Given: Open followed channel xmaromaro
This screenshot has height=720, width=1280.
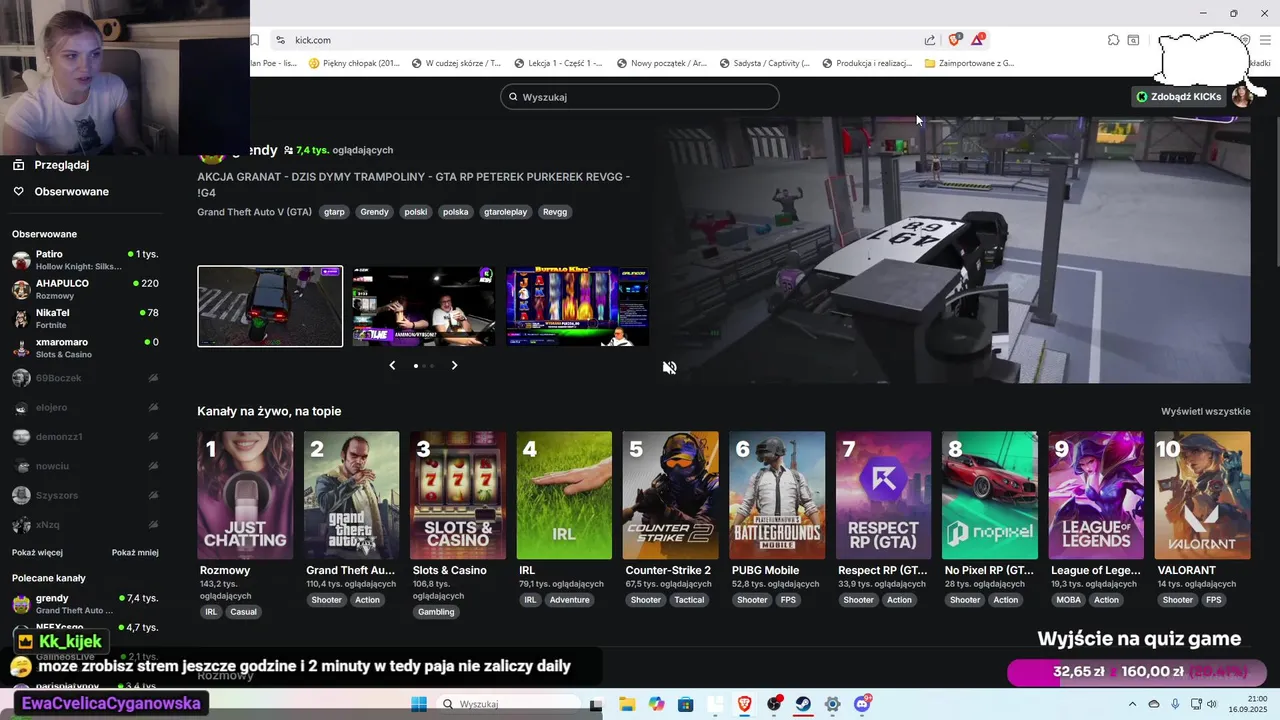Looking at the screenshot, I should pyautogui.click(x=85, y=348).
